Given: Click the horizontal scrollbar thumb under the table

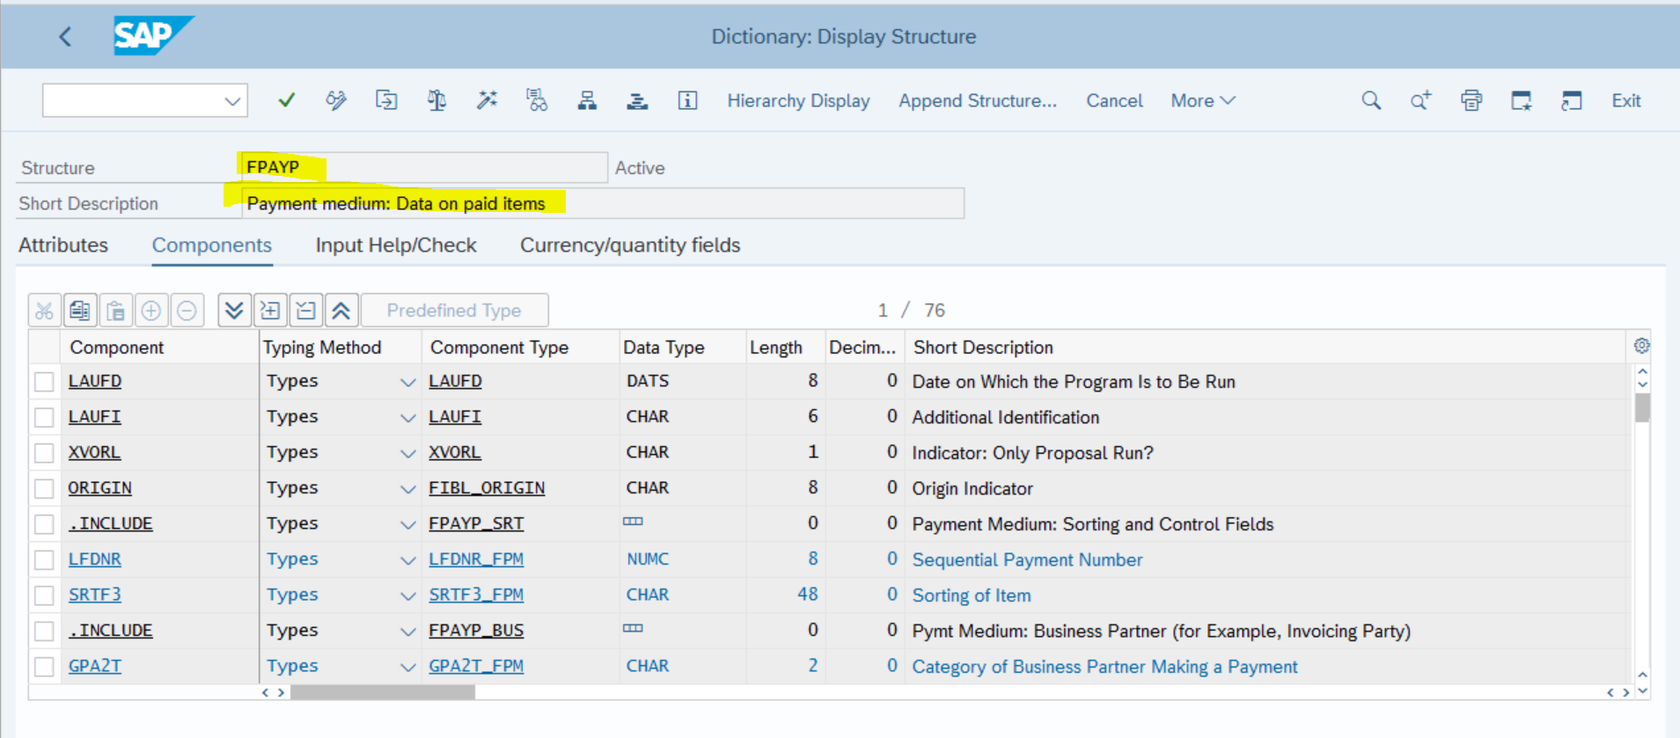Looking at the screenshot, I should [382, 692].
